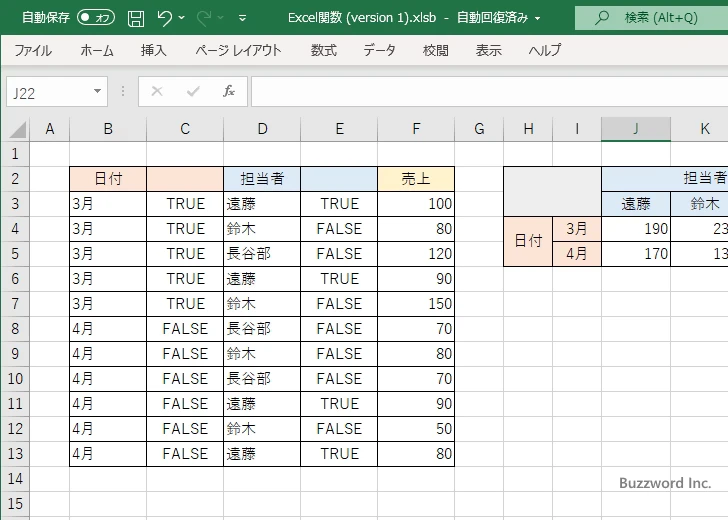This screenshot has width=728, height=520.
Task: Click the 4月 label cell in I5
Action: click(577, 254)
